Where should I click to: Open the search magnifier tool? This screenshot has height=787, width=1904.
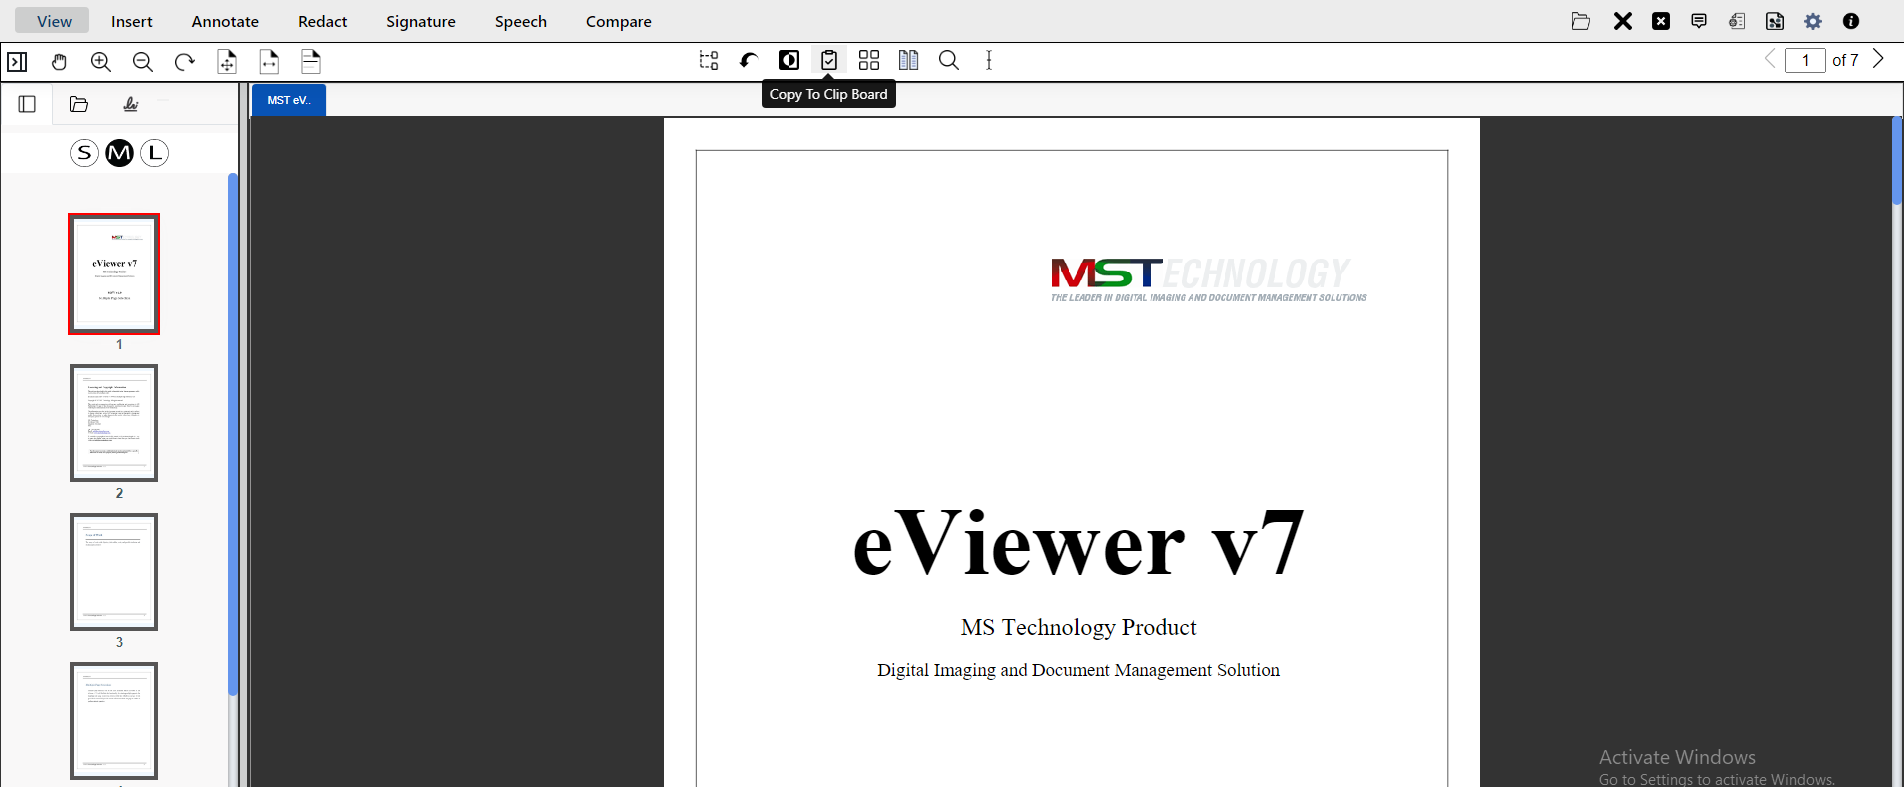949,61
